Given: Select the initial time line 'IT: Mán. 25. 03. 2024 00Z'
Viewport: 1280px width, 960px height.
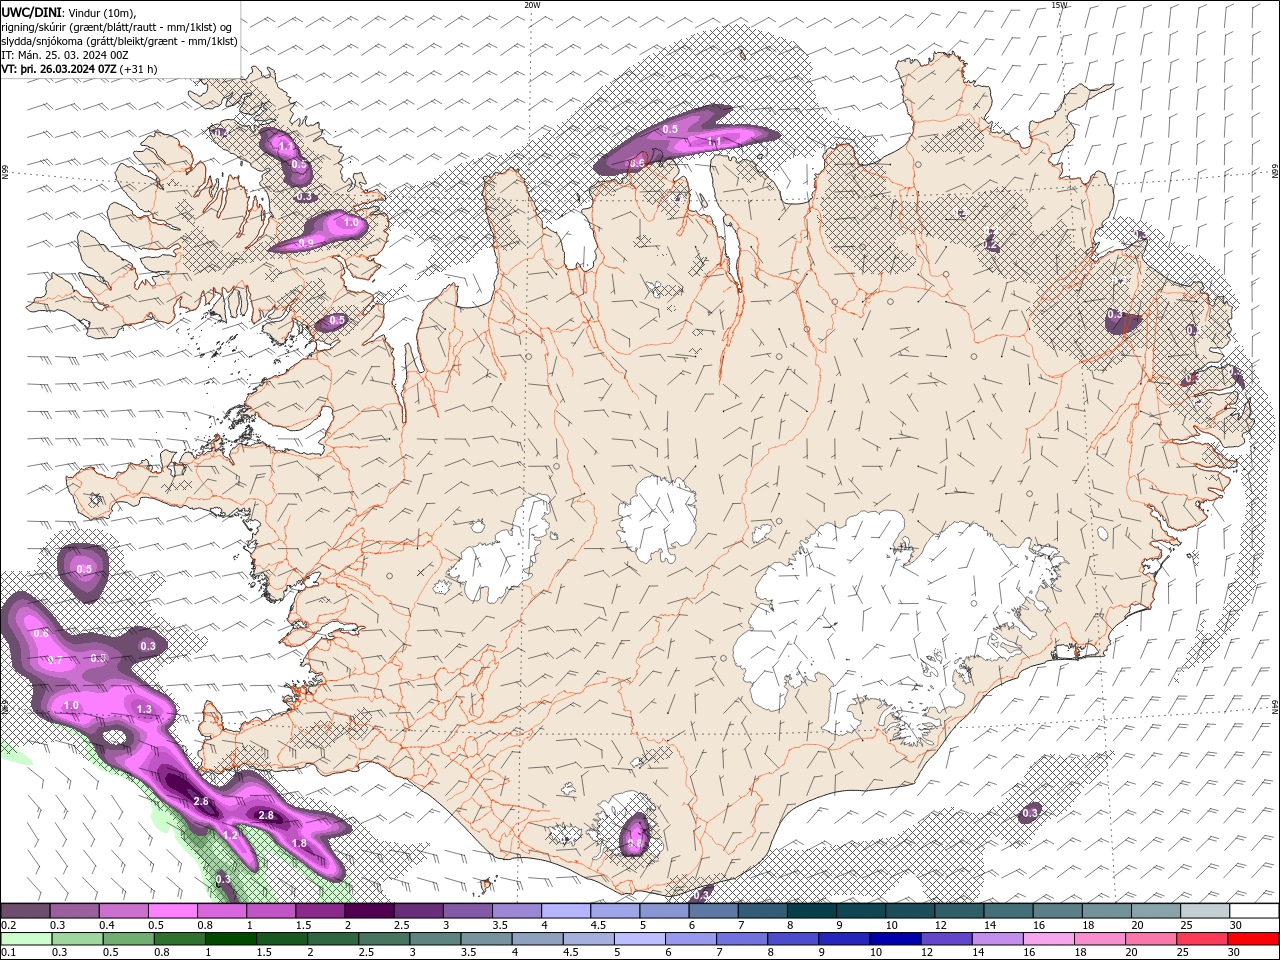Looking at the screenshot, I should 65,55.
